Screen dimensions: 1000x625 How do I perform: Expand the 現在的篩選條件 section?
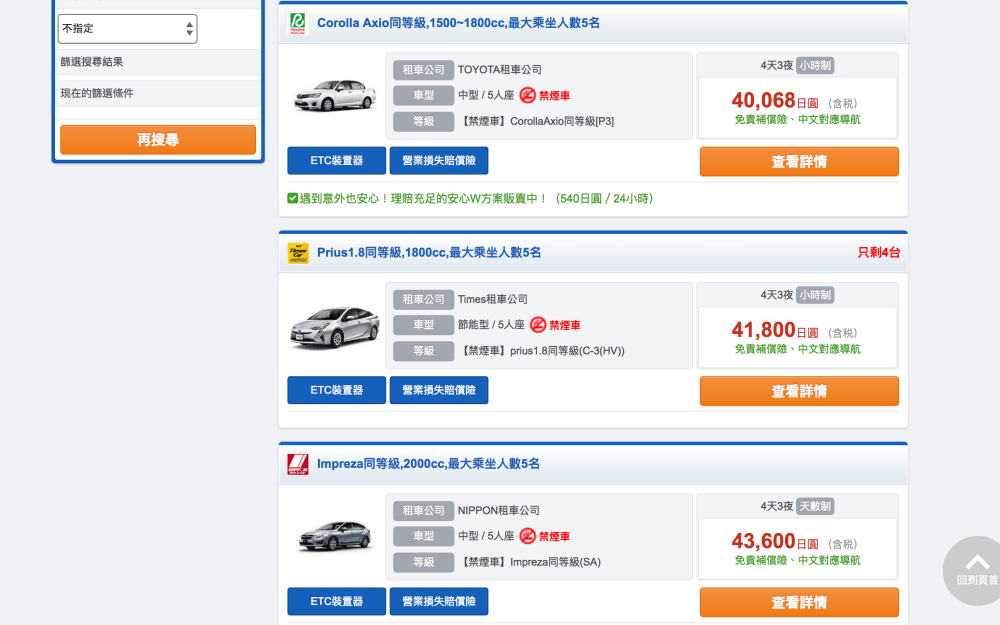pos(158,93)
